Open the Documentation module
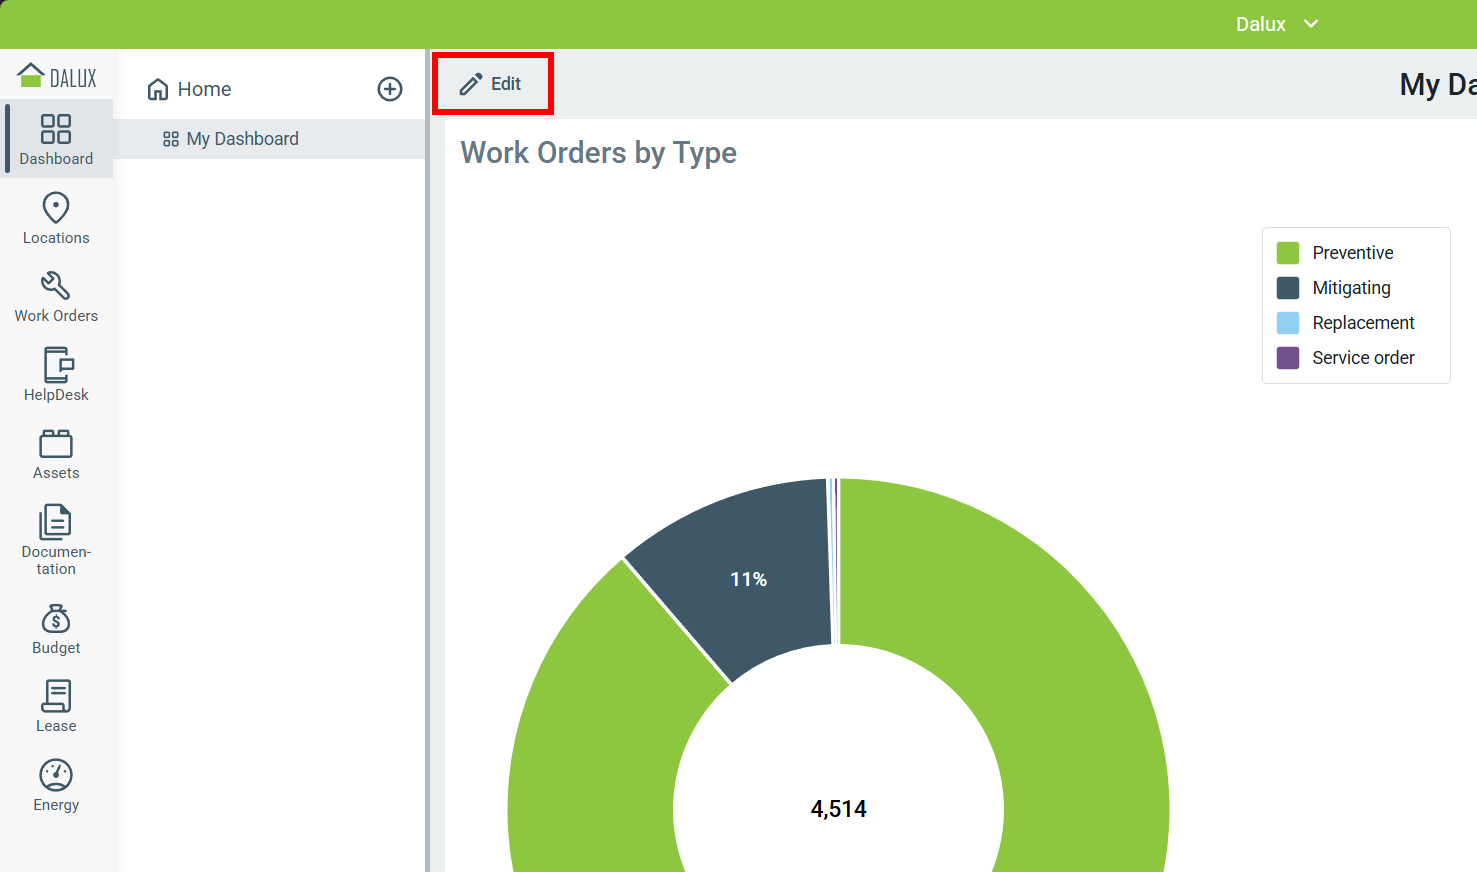The image size is (1477, 872). click(x=56, y=539)
